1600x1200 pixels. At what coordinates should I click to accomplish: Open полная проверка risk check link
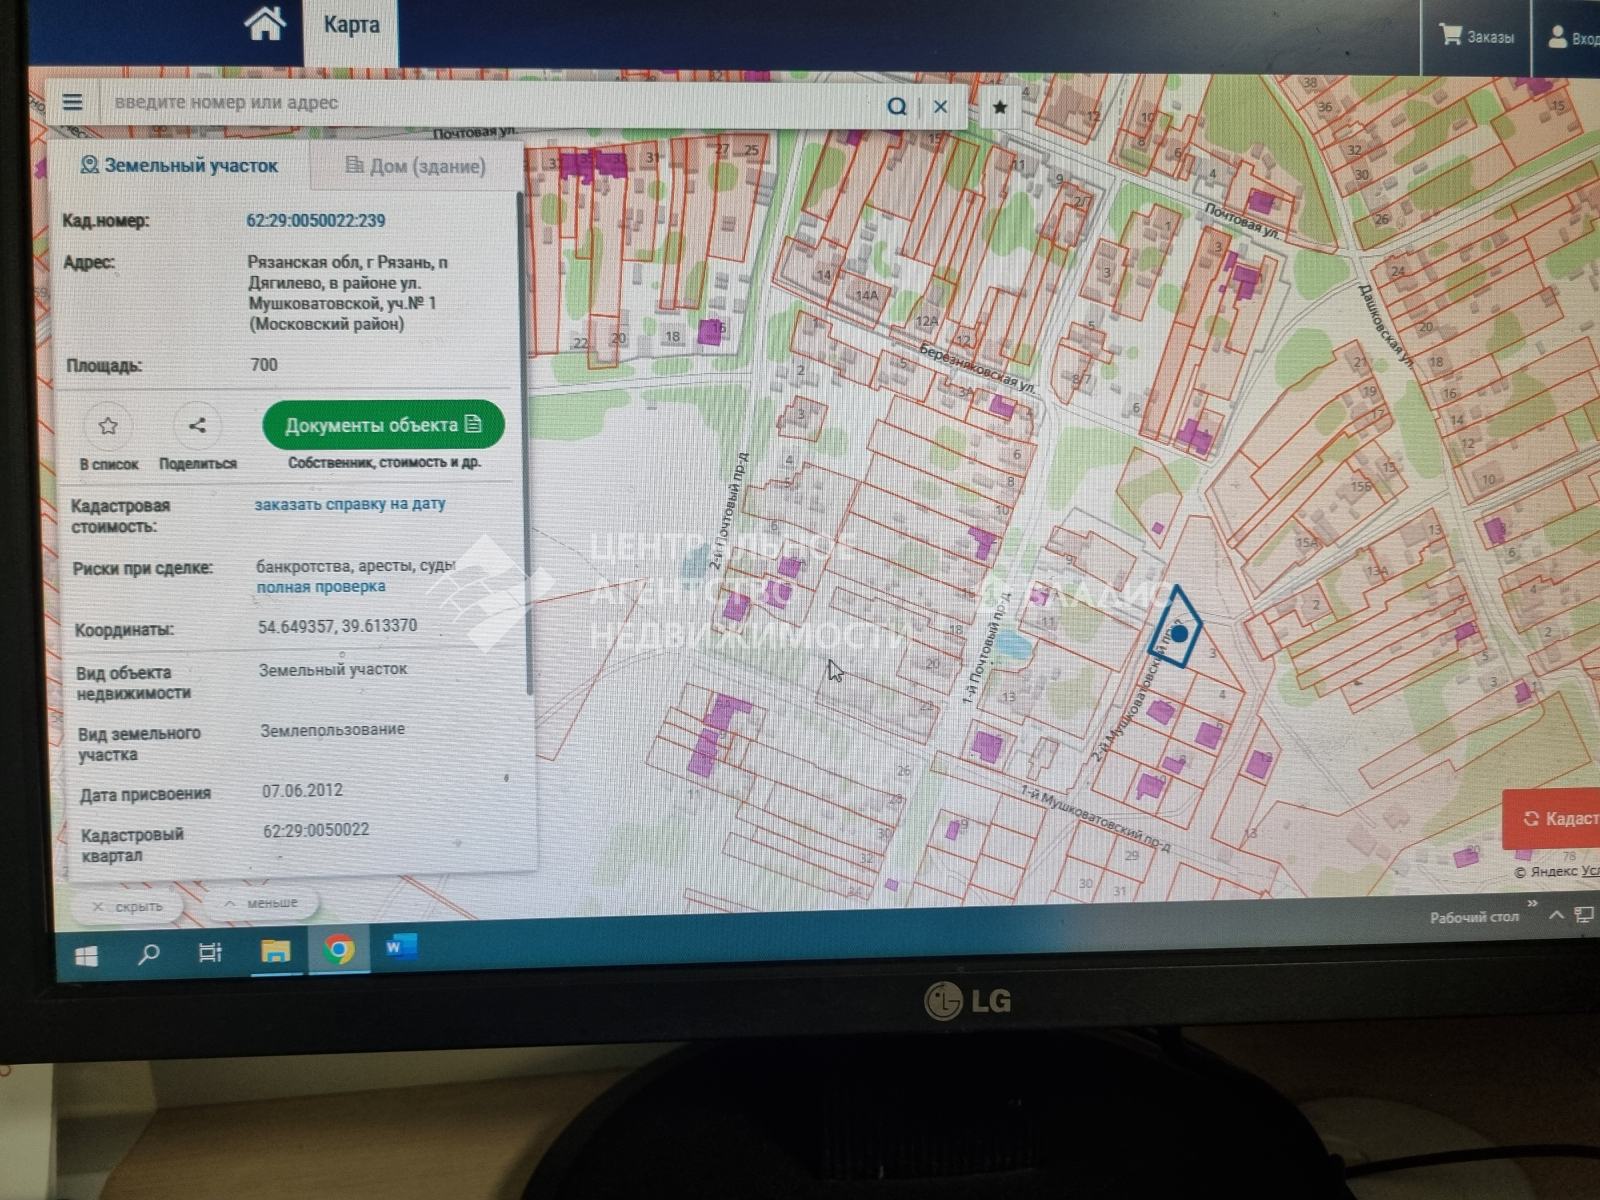point(321,587)
